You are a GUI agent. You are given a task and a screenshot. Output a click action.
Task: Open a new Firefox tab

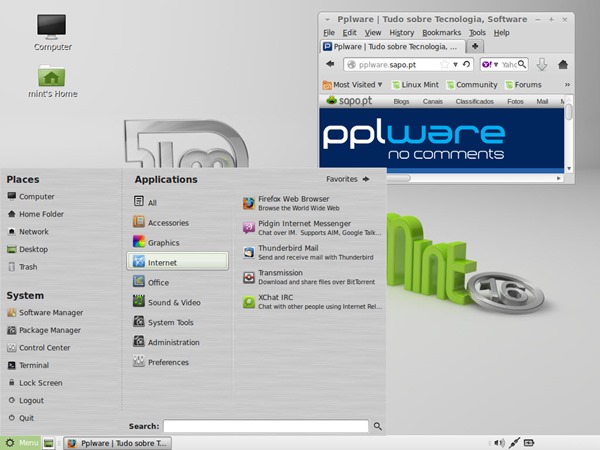[x=475, y=46]
